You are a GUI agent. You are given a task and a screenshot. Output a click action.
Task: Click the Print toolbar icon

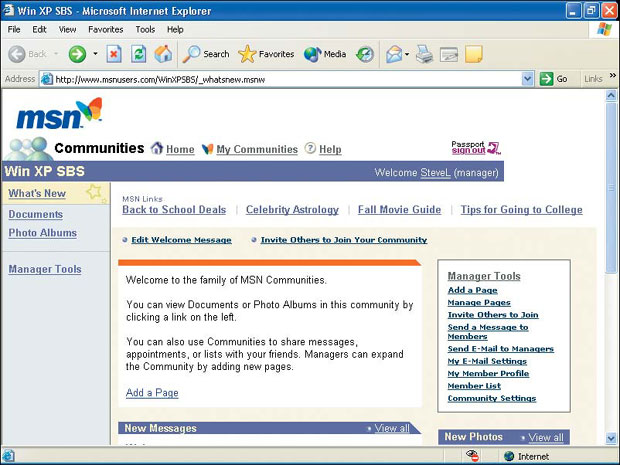tap(424, 54)
